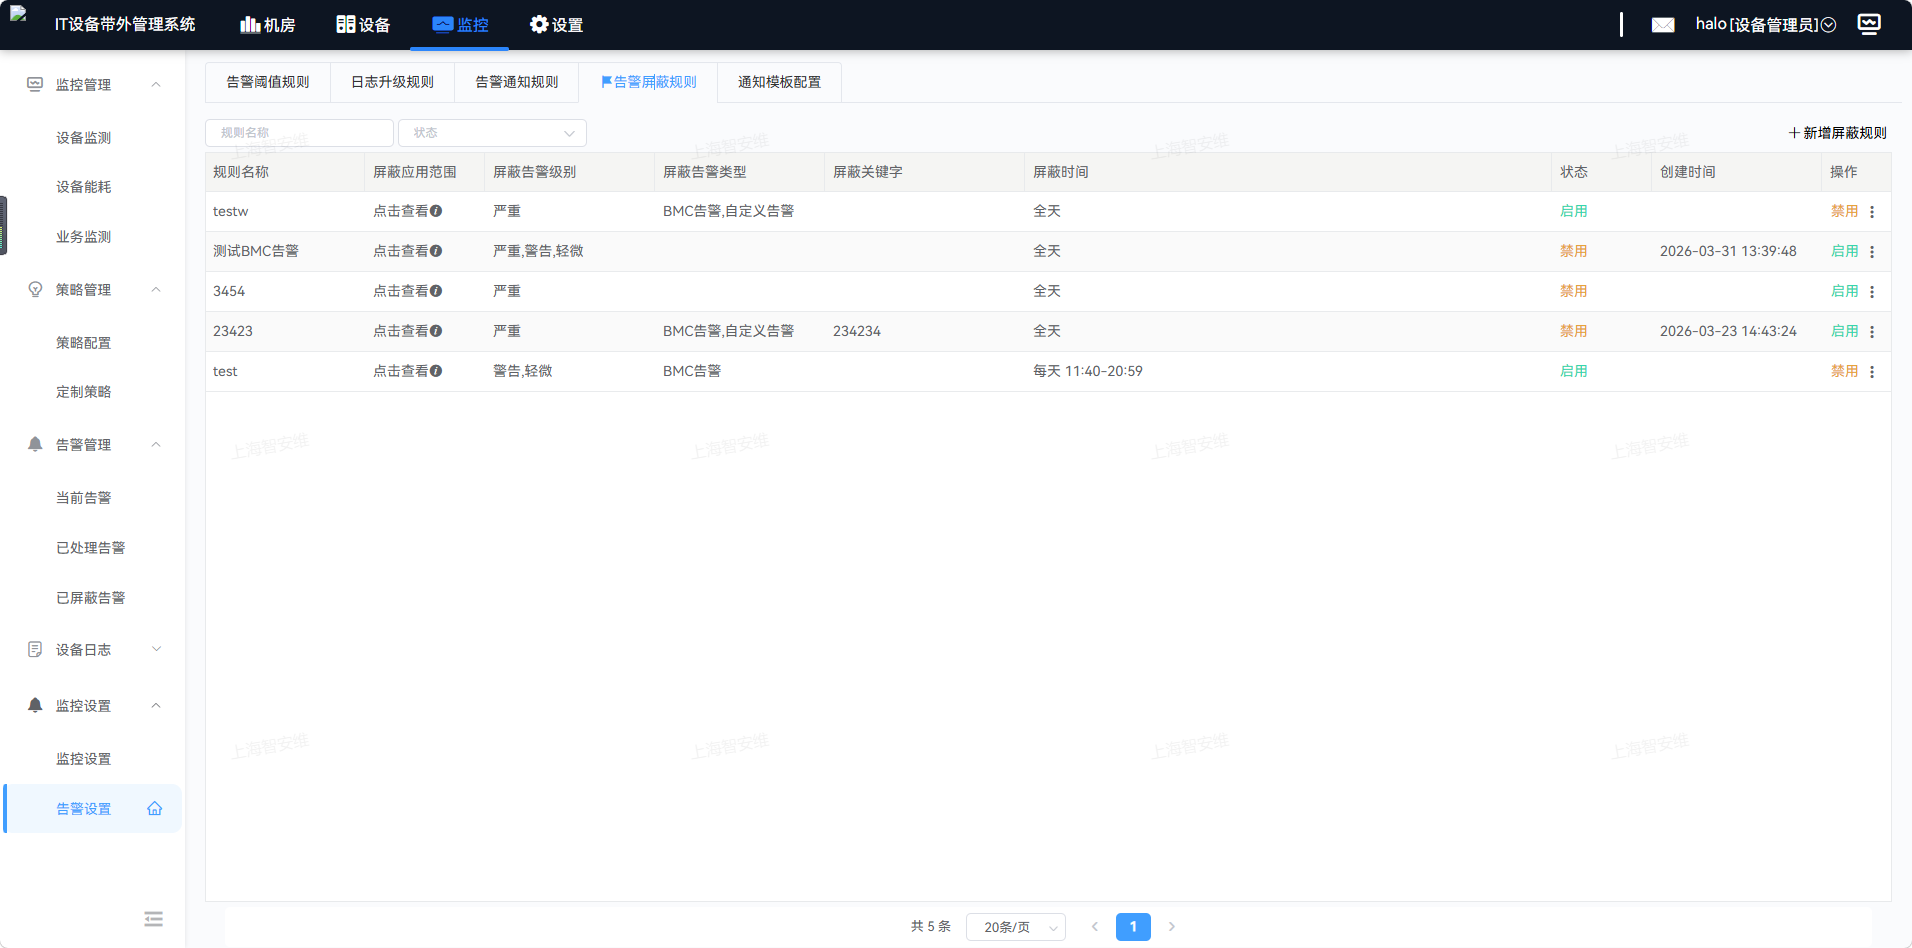The height and width of the screenshot is (948, 1912).
Task: Click info icon in 3454 row's 点击查看
Action: click(x=436, y=291)
